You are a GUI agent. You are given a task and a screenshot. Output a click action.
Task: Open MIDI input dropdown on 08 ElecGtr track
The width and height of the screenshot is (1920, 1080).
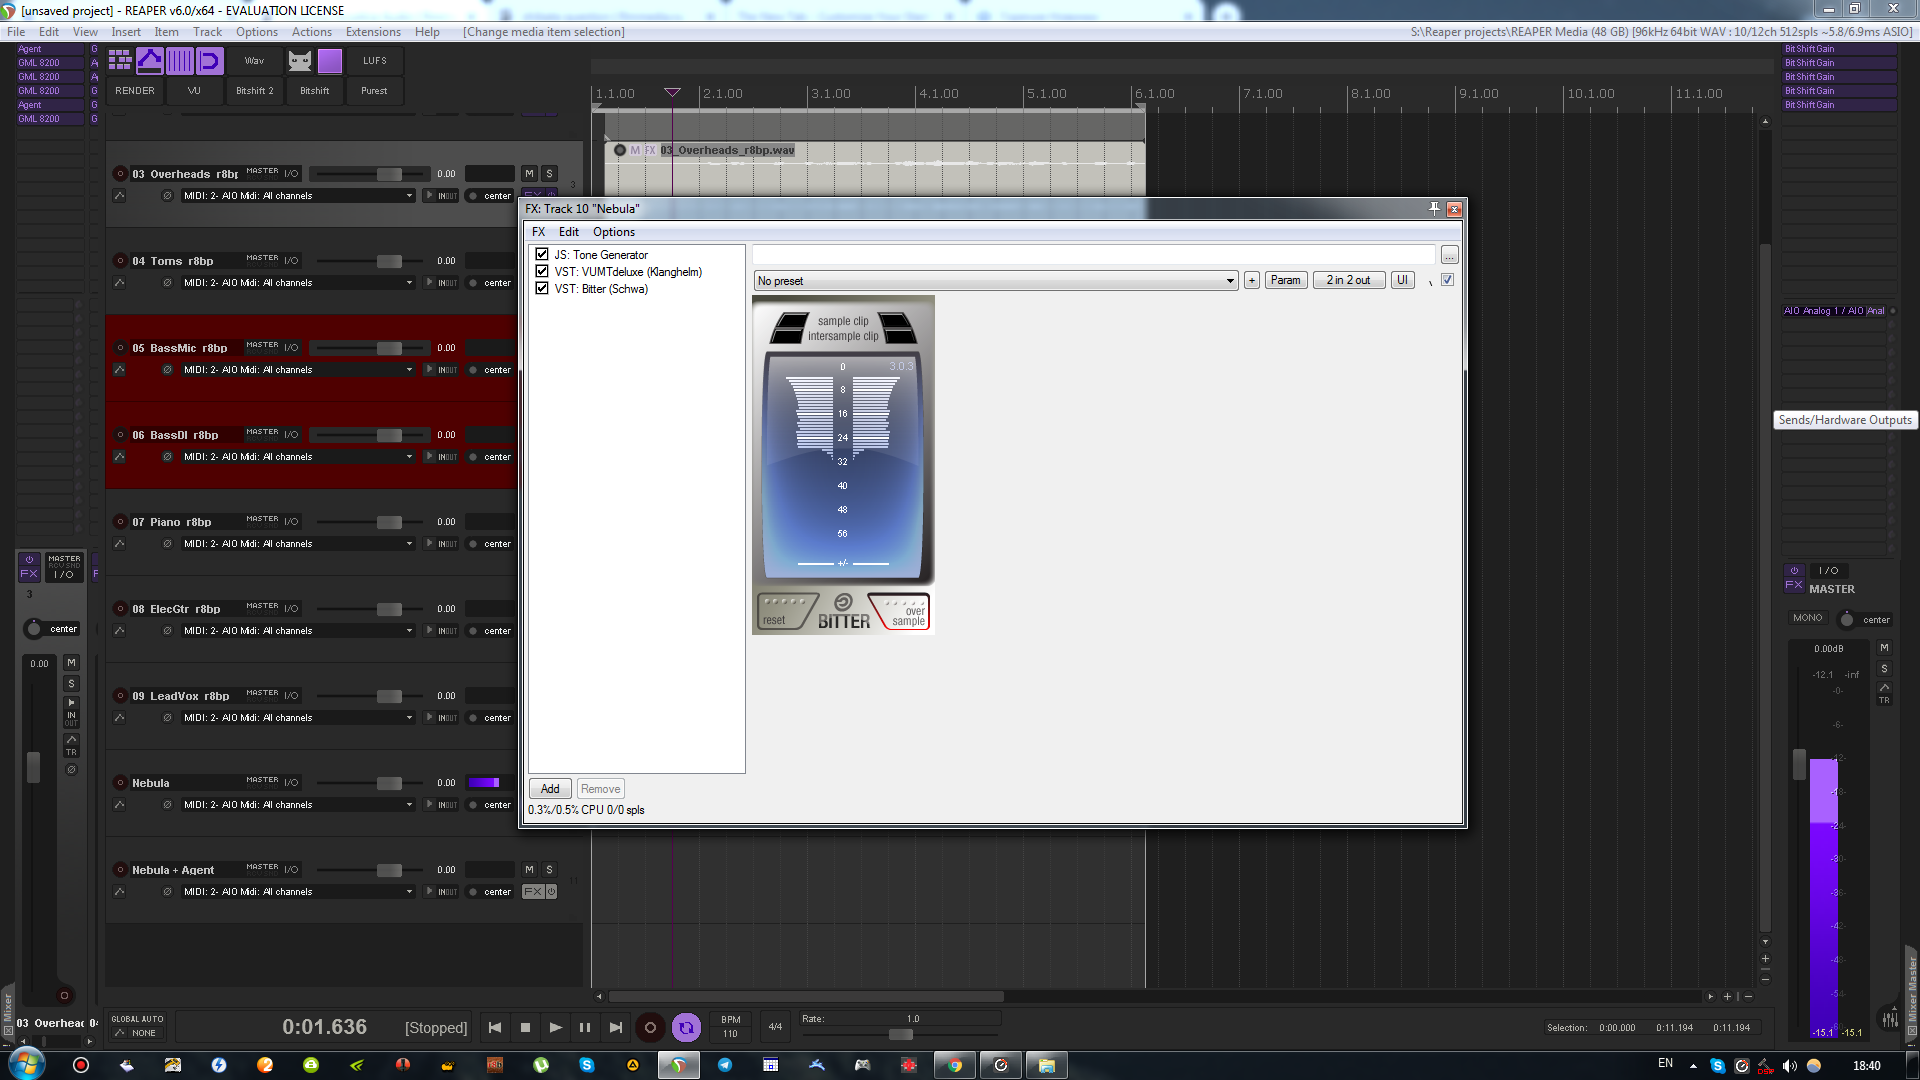pyautogui.click(x=298, y=631)
